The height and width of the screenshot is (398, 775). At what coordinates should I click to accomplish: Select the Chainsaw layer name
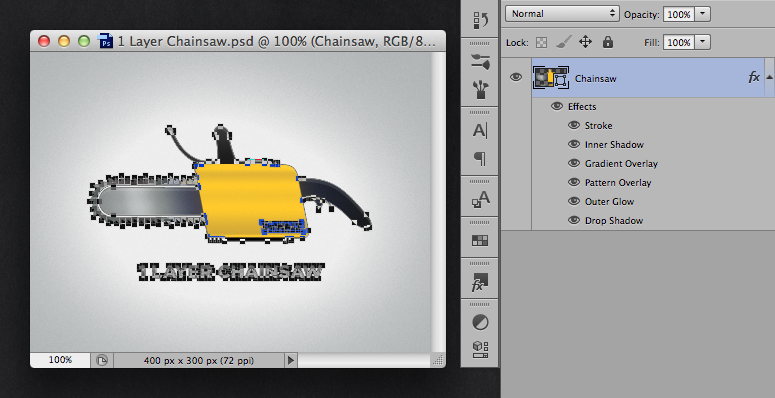point(596,79)
